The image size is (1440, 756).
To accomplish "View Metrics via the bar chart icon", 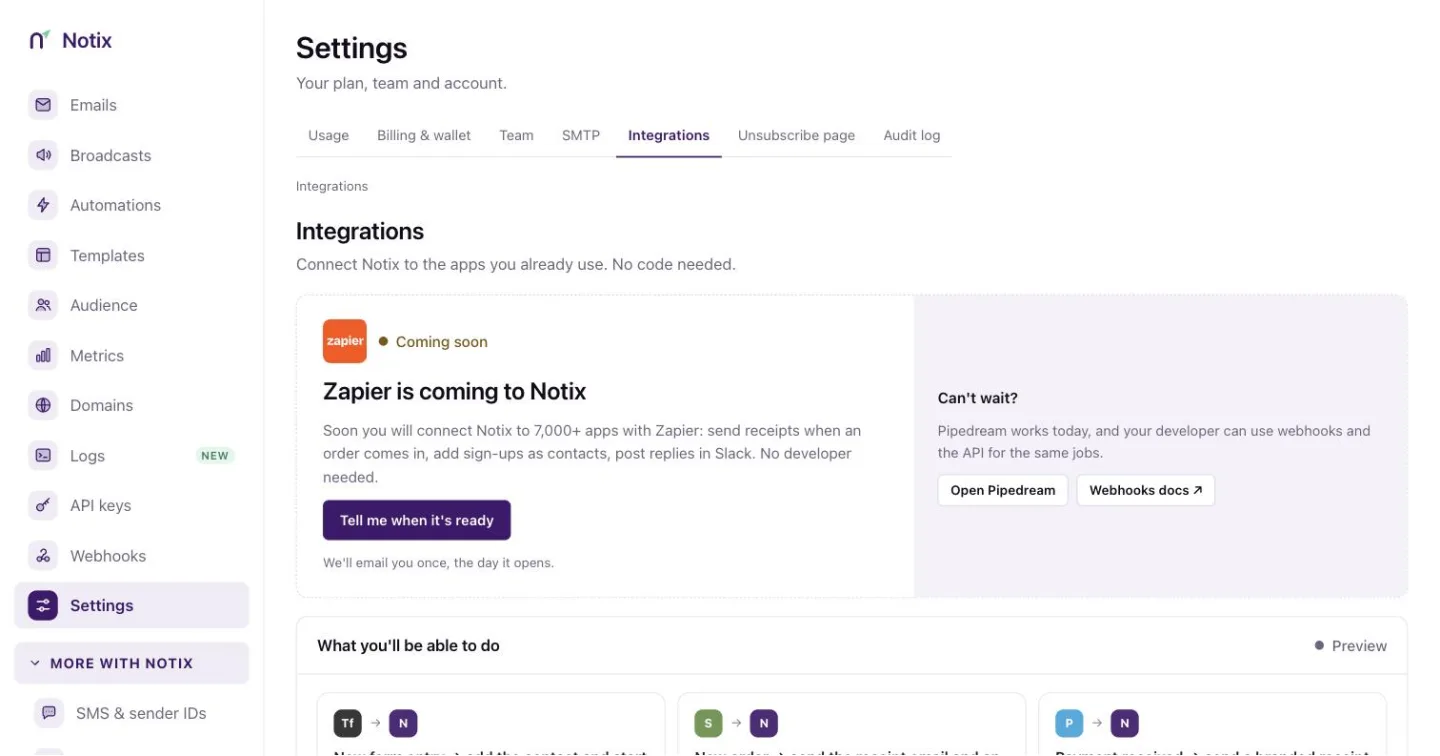I will 43,355.
